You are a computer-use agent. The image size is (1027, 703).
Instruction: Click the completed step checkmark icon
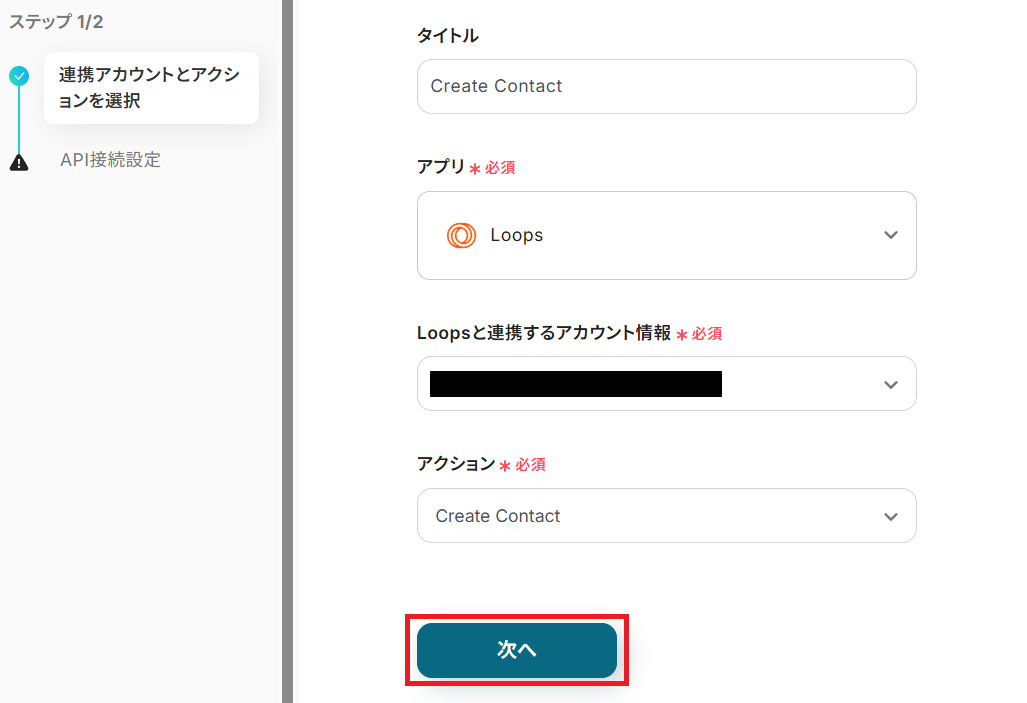19,75
